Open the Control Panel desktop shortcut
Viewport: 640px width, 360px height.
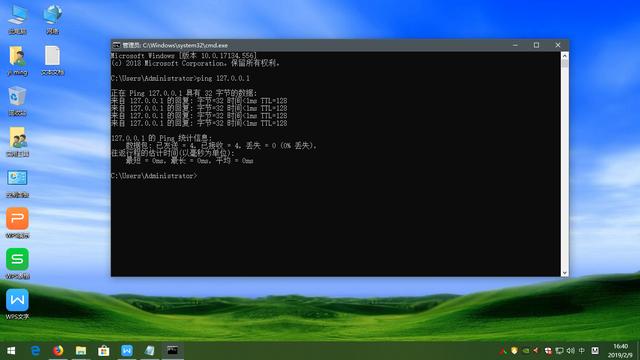coord(18,183)
